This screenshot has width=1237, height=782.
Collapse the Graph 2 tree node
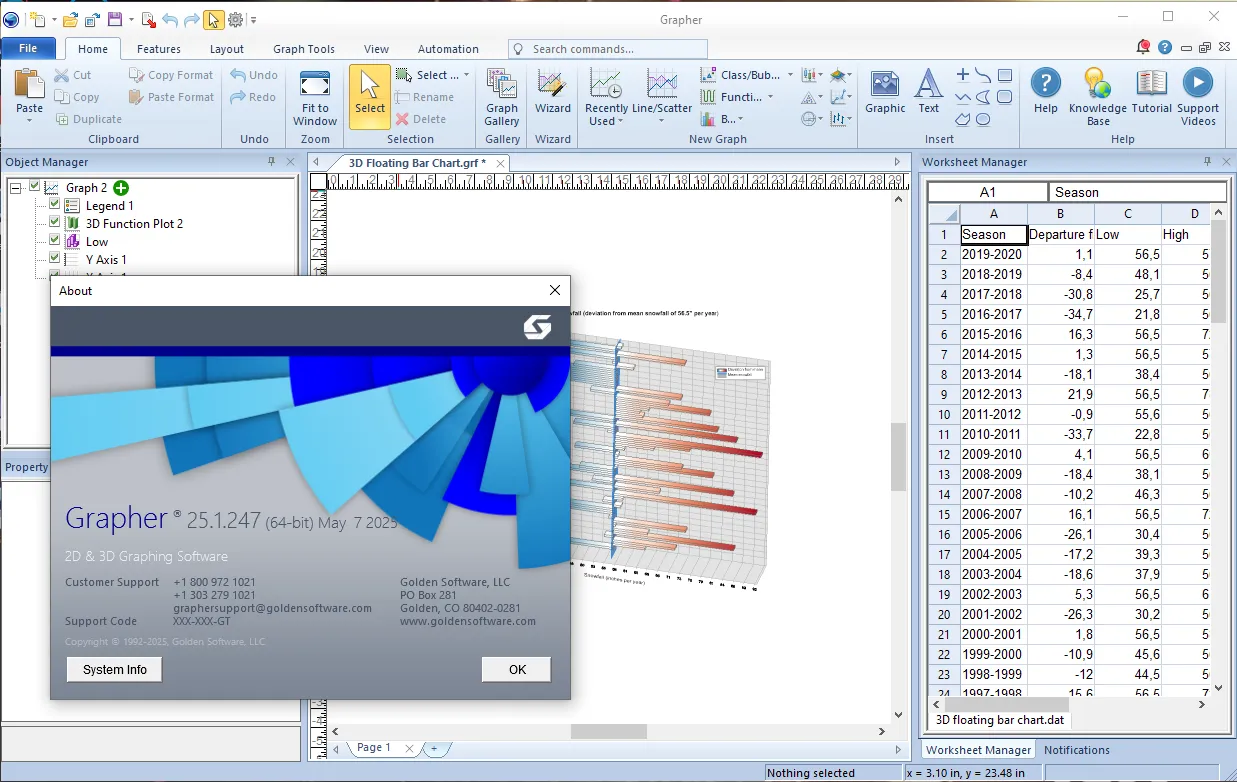point(16,188)
